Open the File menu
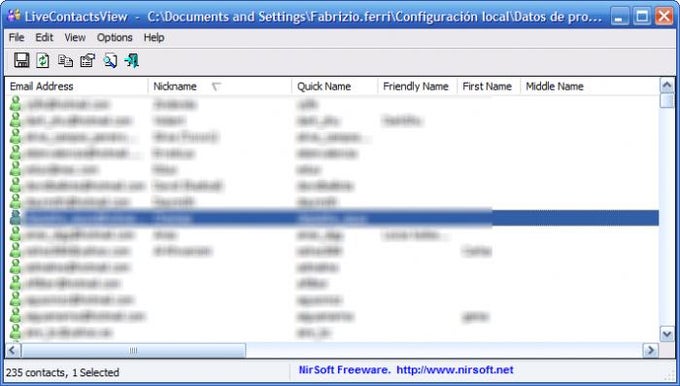The height and width of the screenshot is (386, 680). click(x=16, y=38)
